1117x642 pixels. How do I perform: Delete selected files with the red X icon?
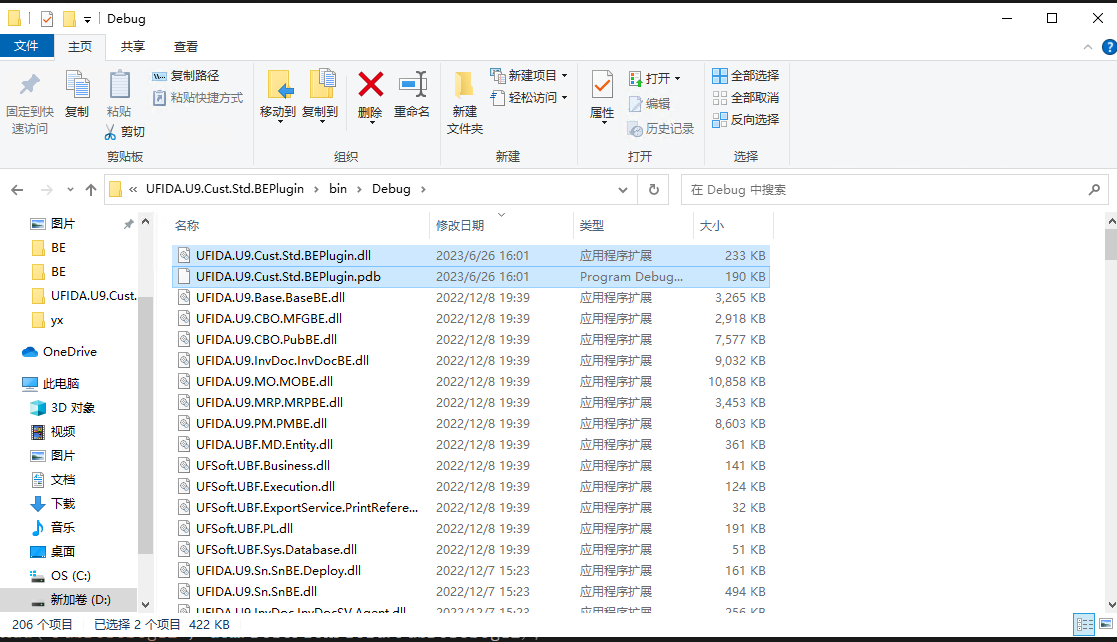click(371, 95)
